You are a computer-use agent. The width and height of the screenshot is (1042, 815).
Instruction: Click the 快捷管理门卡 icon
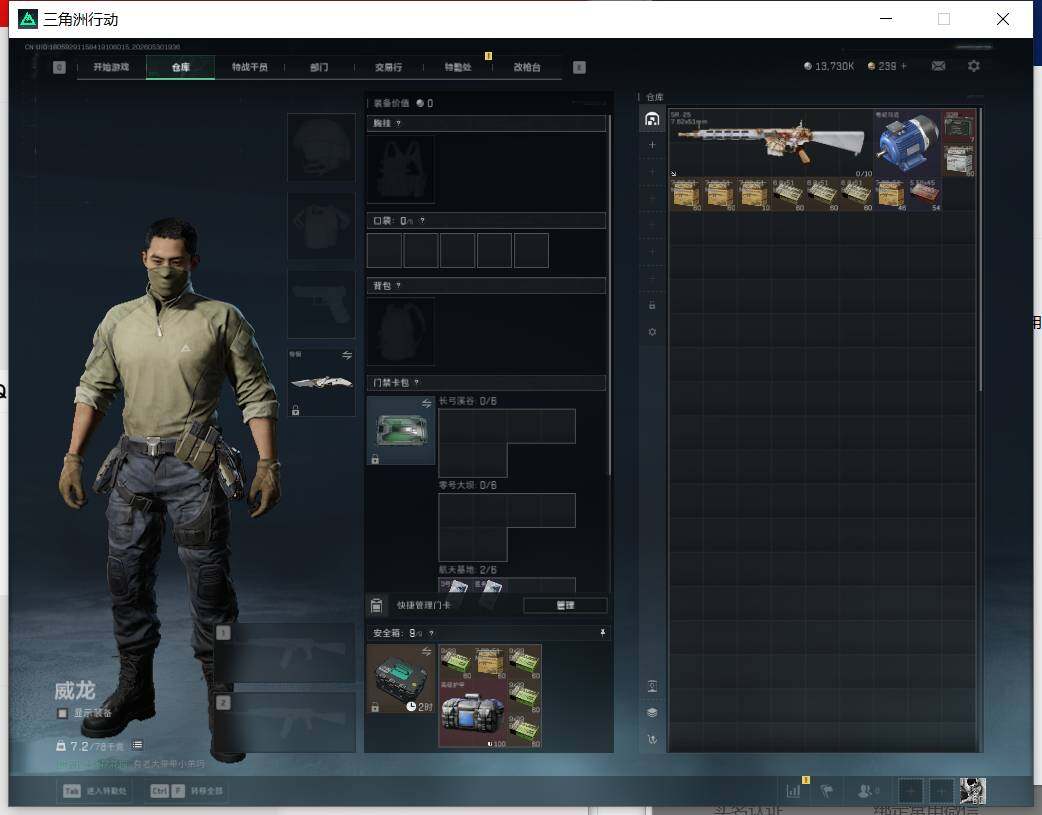click(376, 605)
